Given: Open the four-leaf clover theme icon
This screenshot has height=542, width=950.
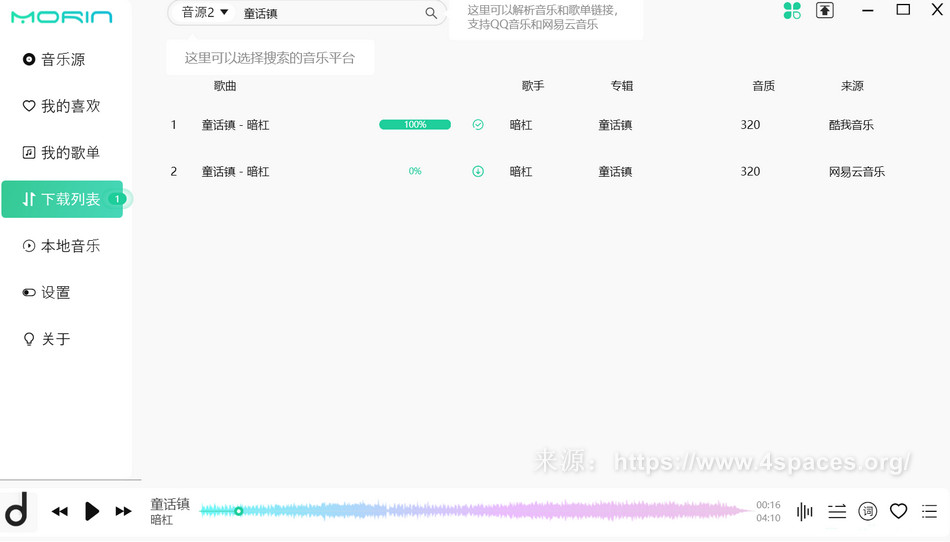Looking at the screenshot, I should [792, 11].
